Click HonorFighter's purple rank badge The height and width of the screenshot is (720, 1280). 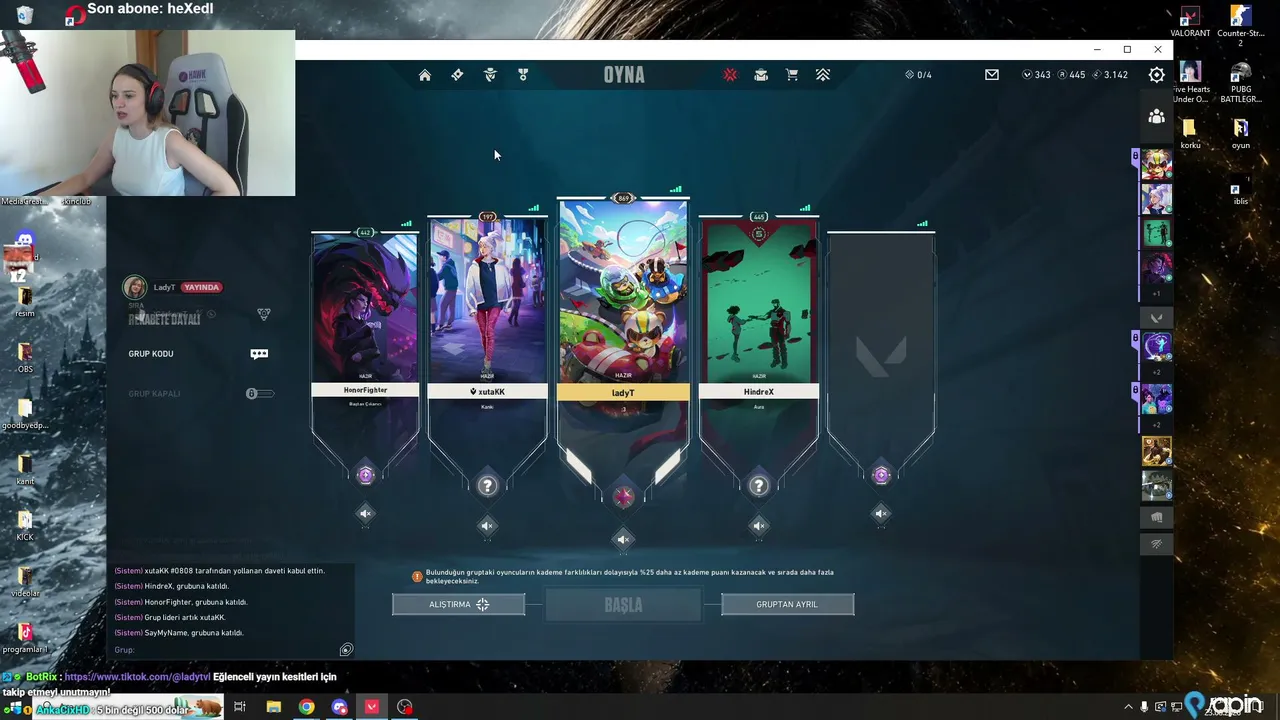pos(365,475)
